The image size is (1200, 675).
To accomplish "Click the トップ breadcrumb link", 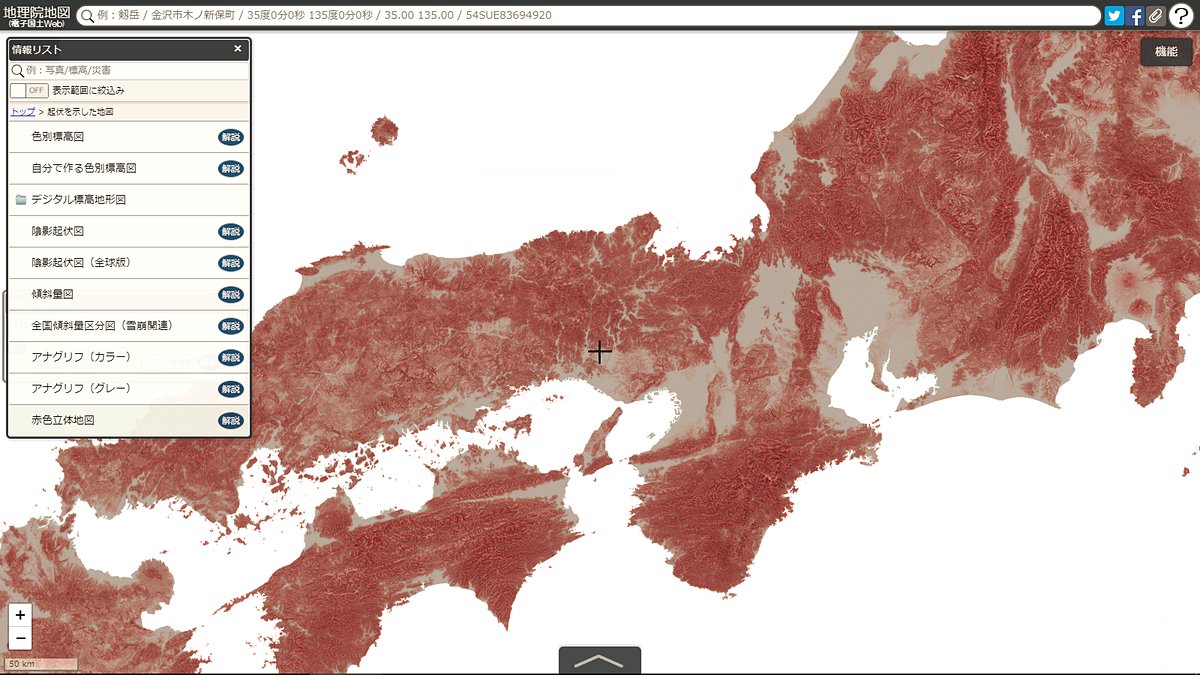I will pos(22,112).
